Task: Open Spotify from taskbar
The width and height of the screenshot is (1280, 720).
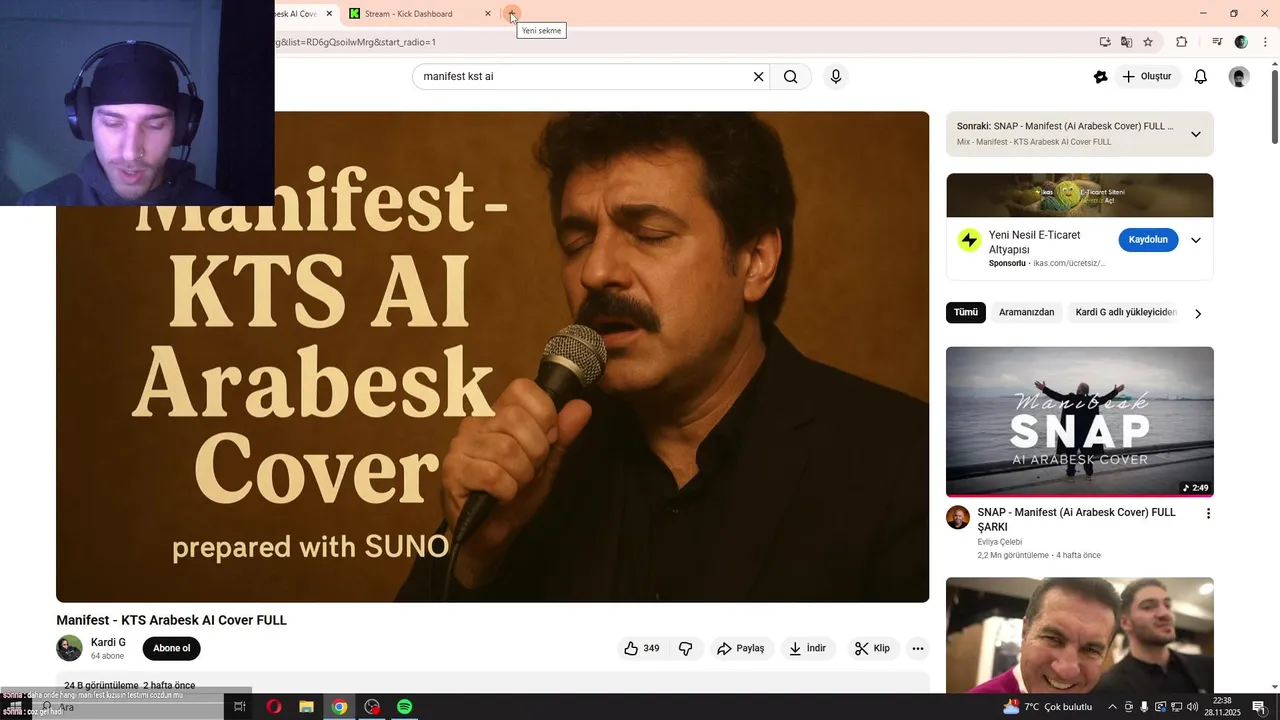Action: (x=405, y=707)
